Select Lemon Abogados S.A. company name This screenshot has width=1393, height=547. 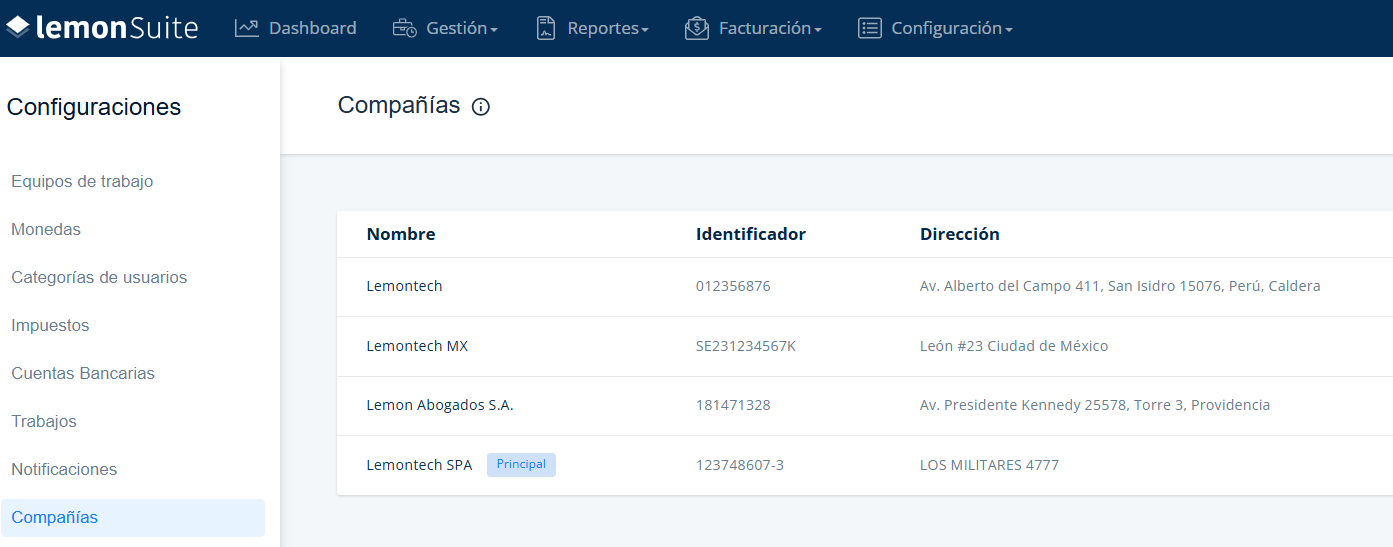[440, 406]
